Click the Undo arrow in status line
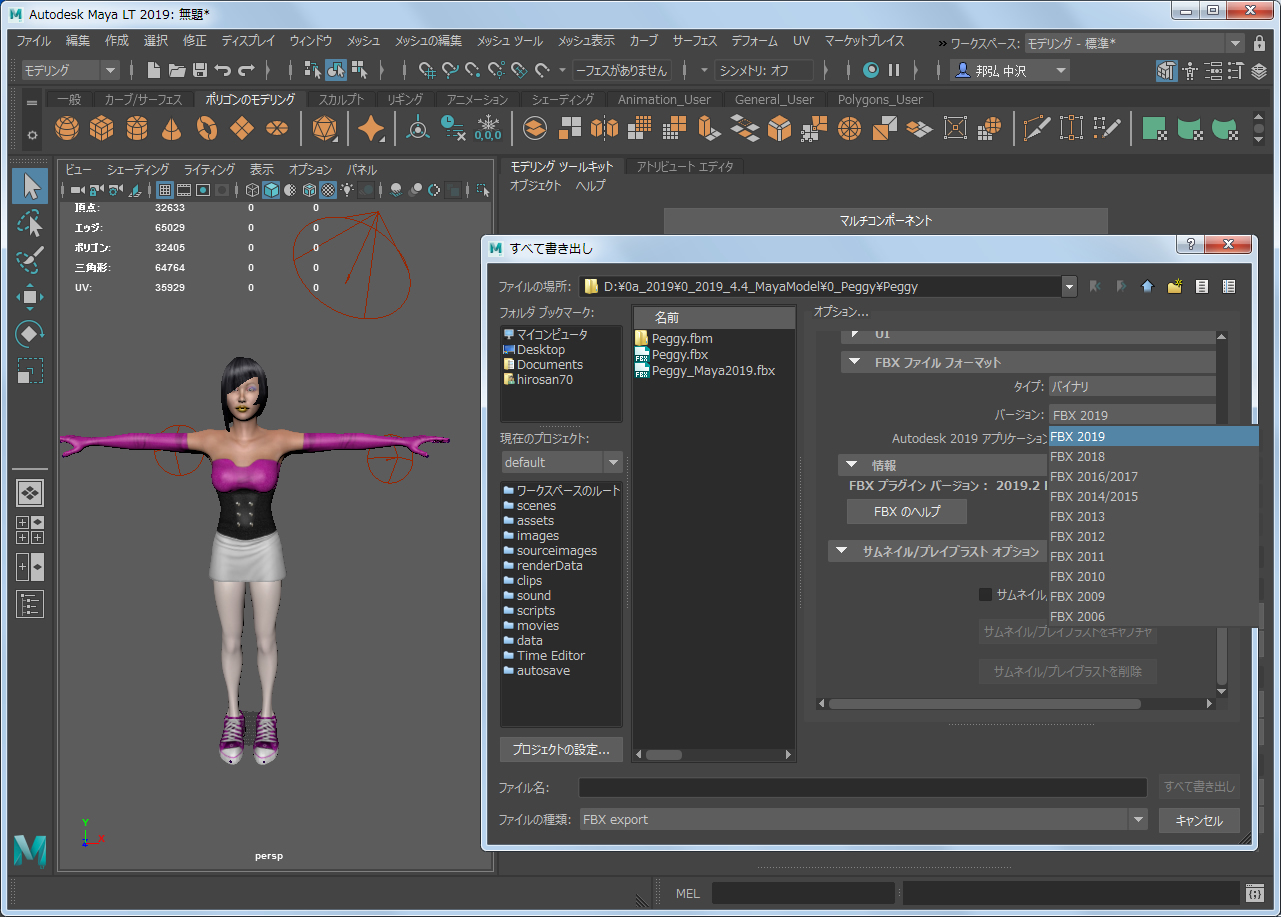The image size is (1281, 917). coord(223,70)
